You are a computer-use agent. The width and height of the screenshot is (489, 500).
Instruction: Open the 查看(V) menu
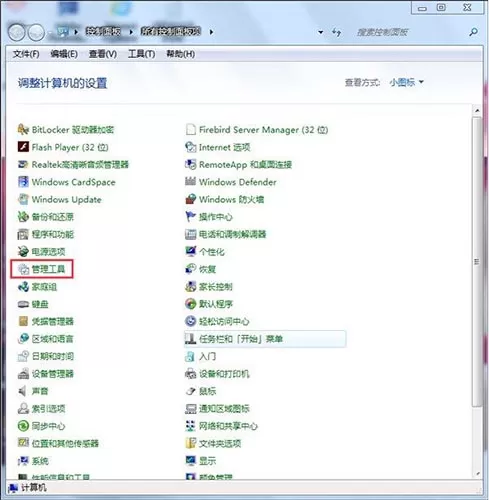pyautogui.click(x=103, y=54)
